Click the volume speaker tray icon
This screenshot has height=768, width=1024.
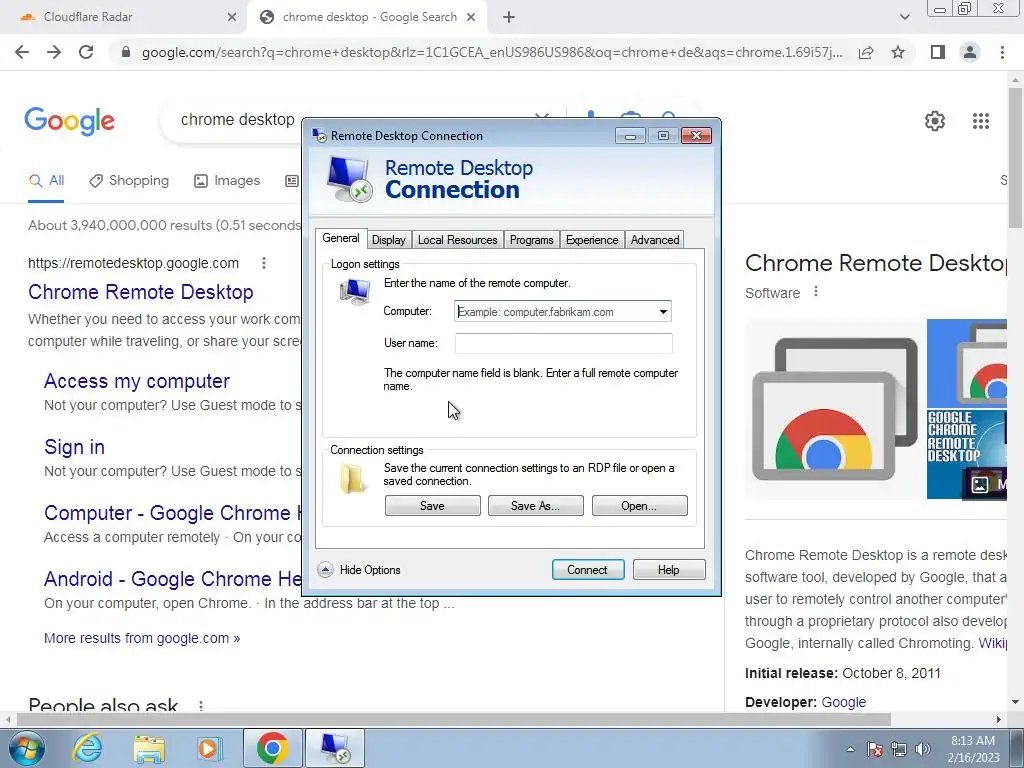(923, 749)
